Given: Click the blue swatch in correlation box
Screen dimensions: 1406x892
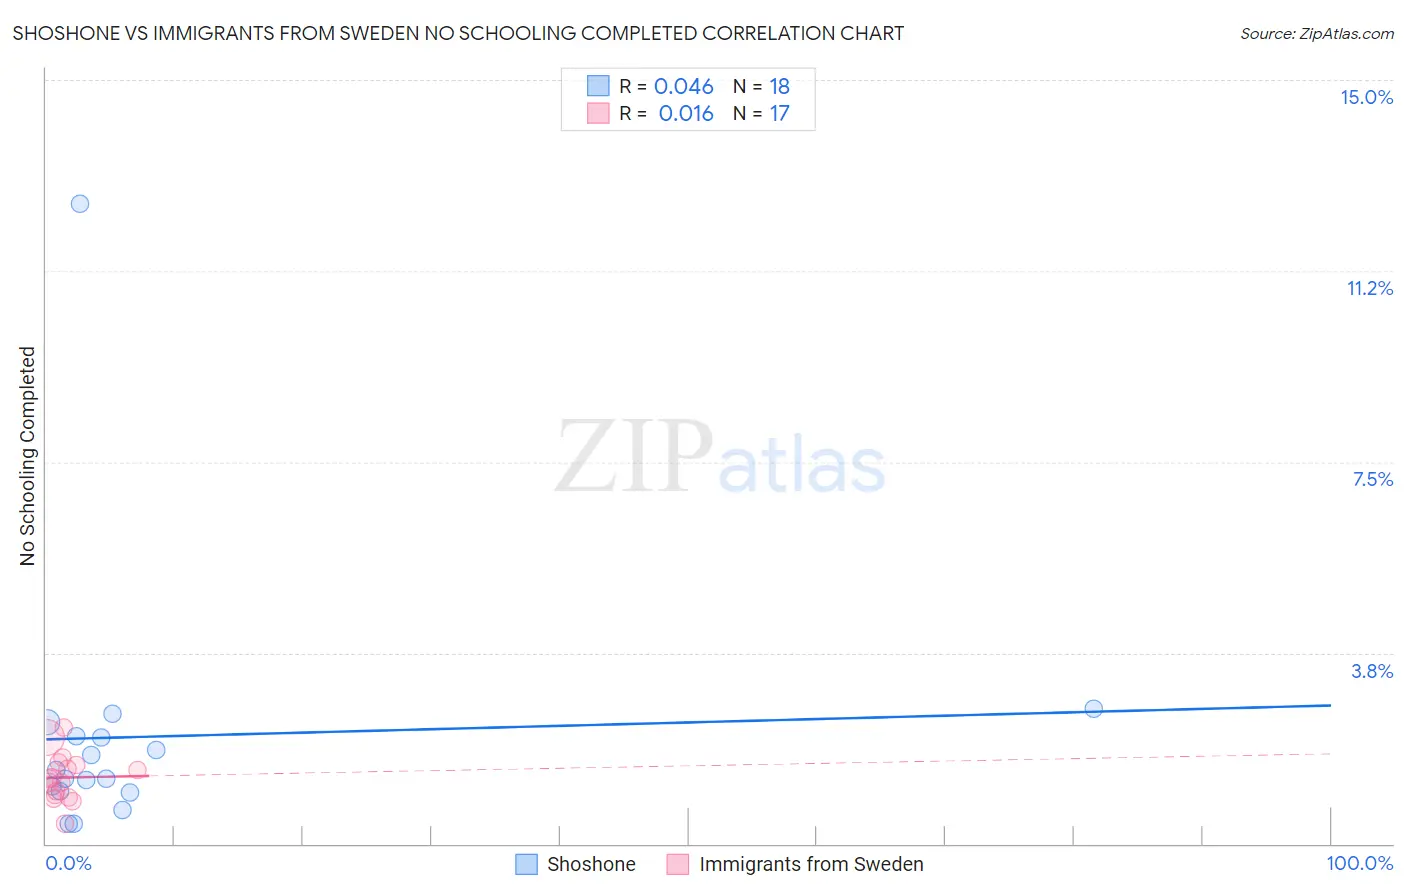Looking at the screenshot, I should coord(598,86).
